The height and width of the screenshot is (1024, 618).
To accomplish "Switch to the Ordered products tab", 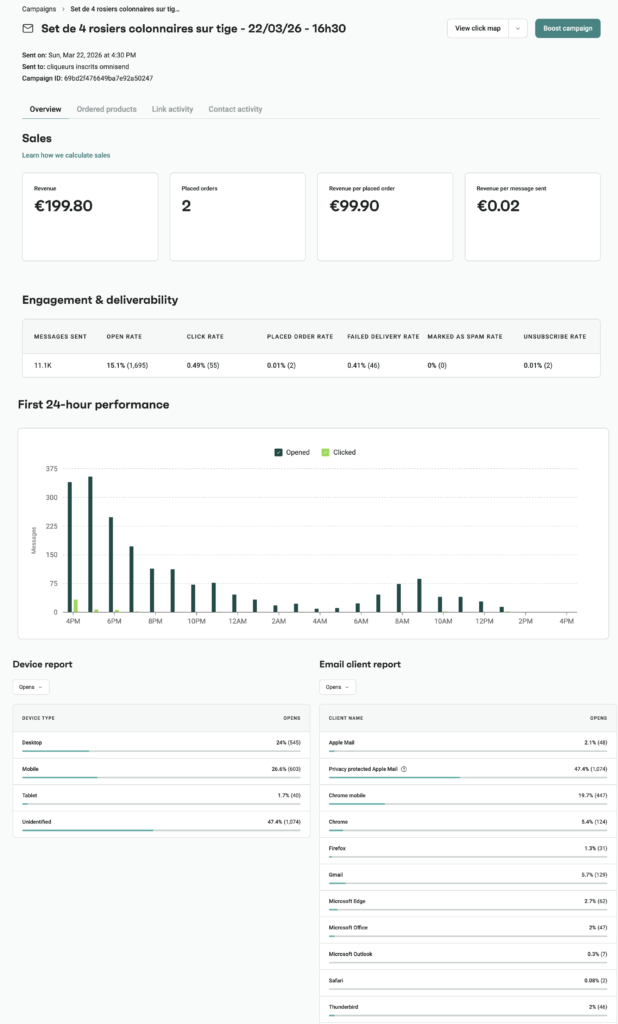I will pos(106,109).
